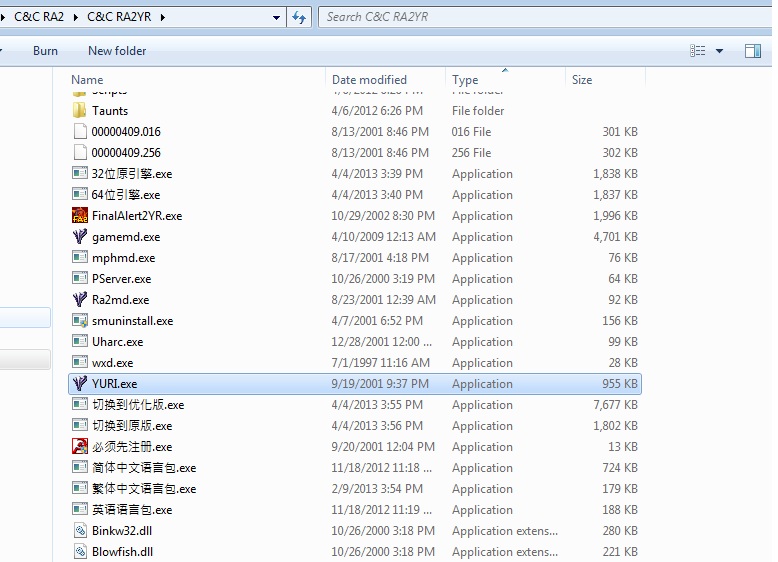778x562 pixels.
Task: Click the Taunts folder icon
Action: tap(80, 110)
